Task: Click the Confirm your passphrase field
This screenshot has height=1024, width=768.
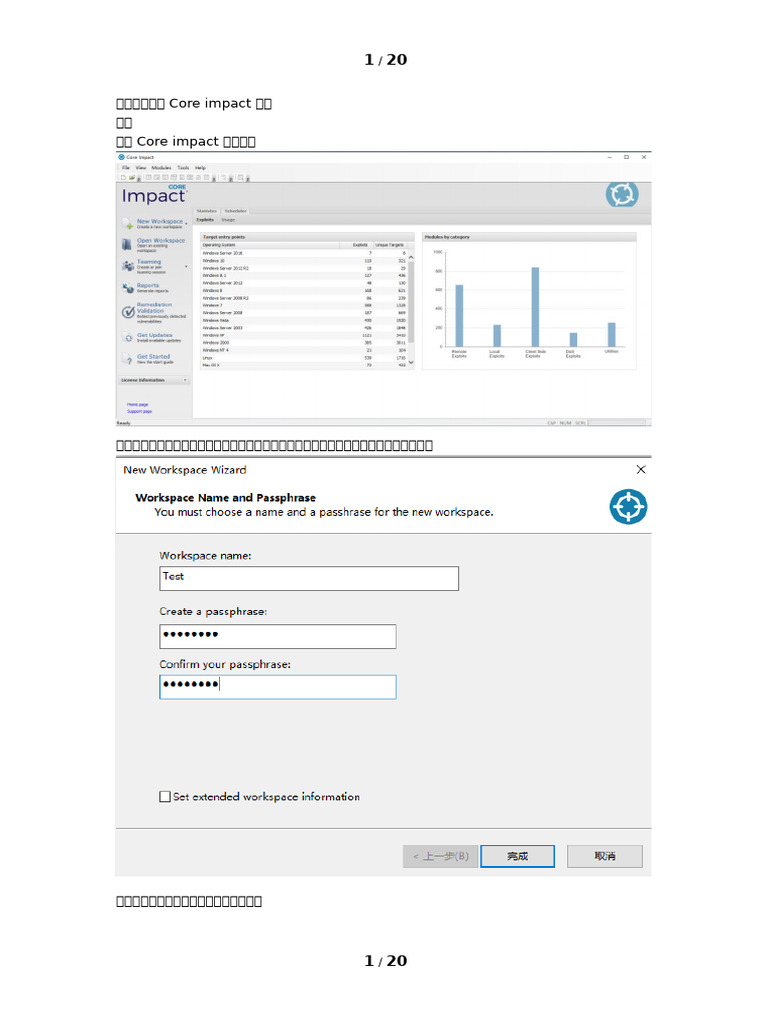Action: (x=278, y=687)
